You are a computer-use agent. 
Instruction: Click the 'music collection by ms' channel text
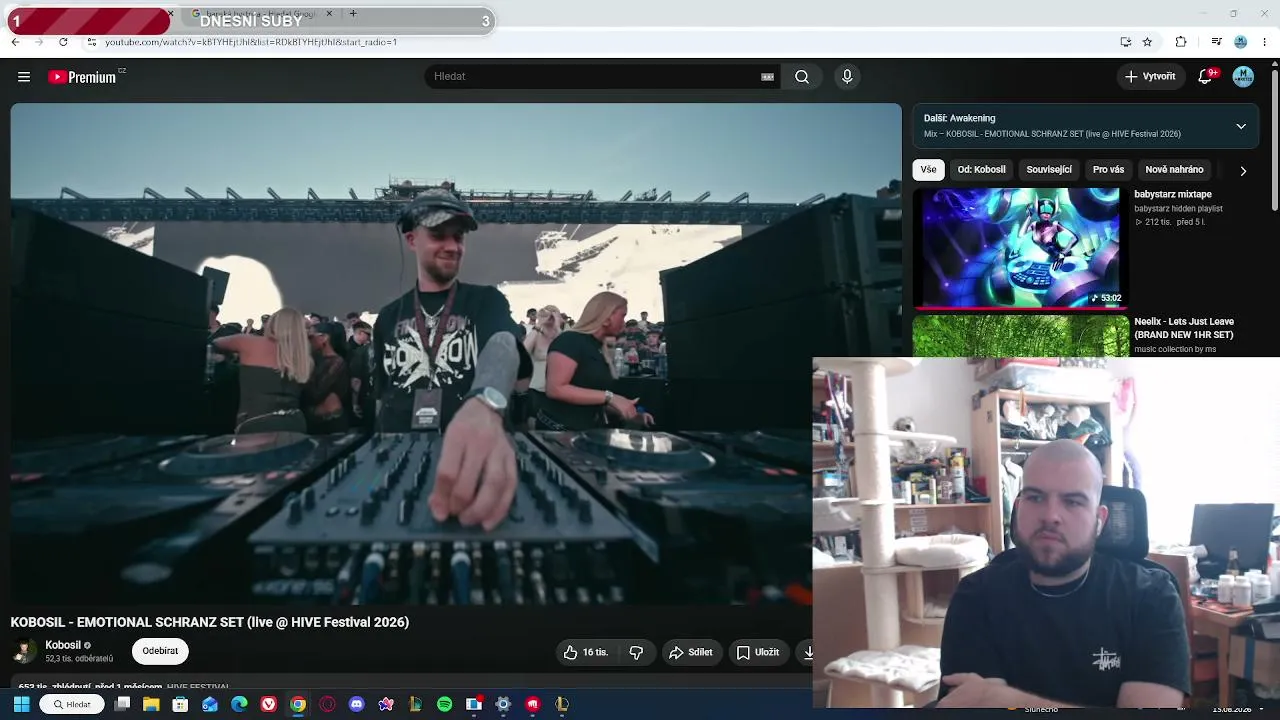pos(1175,349)
